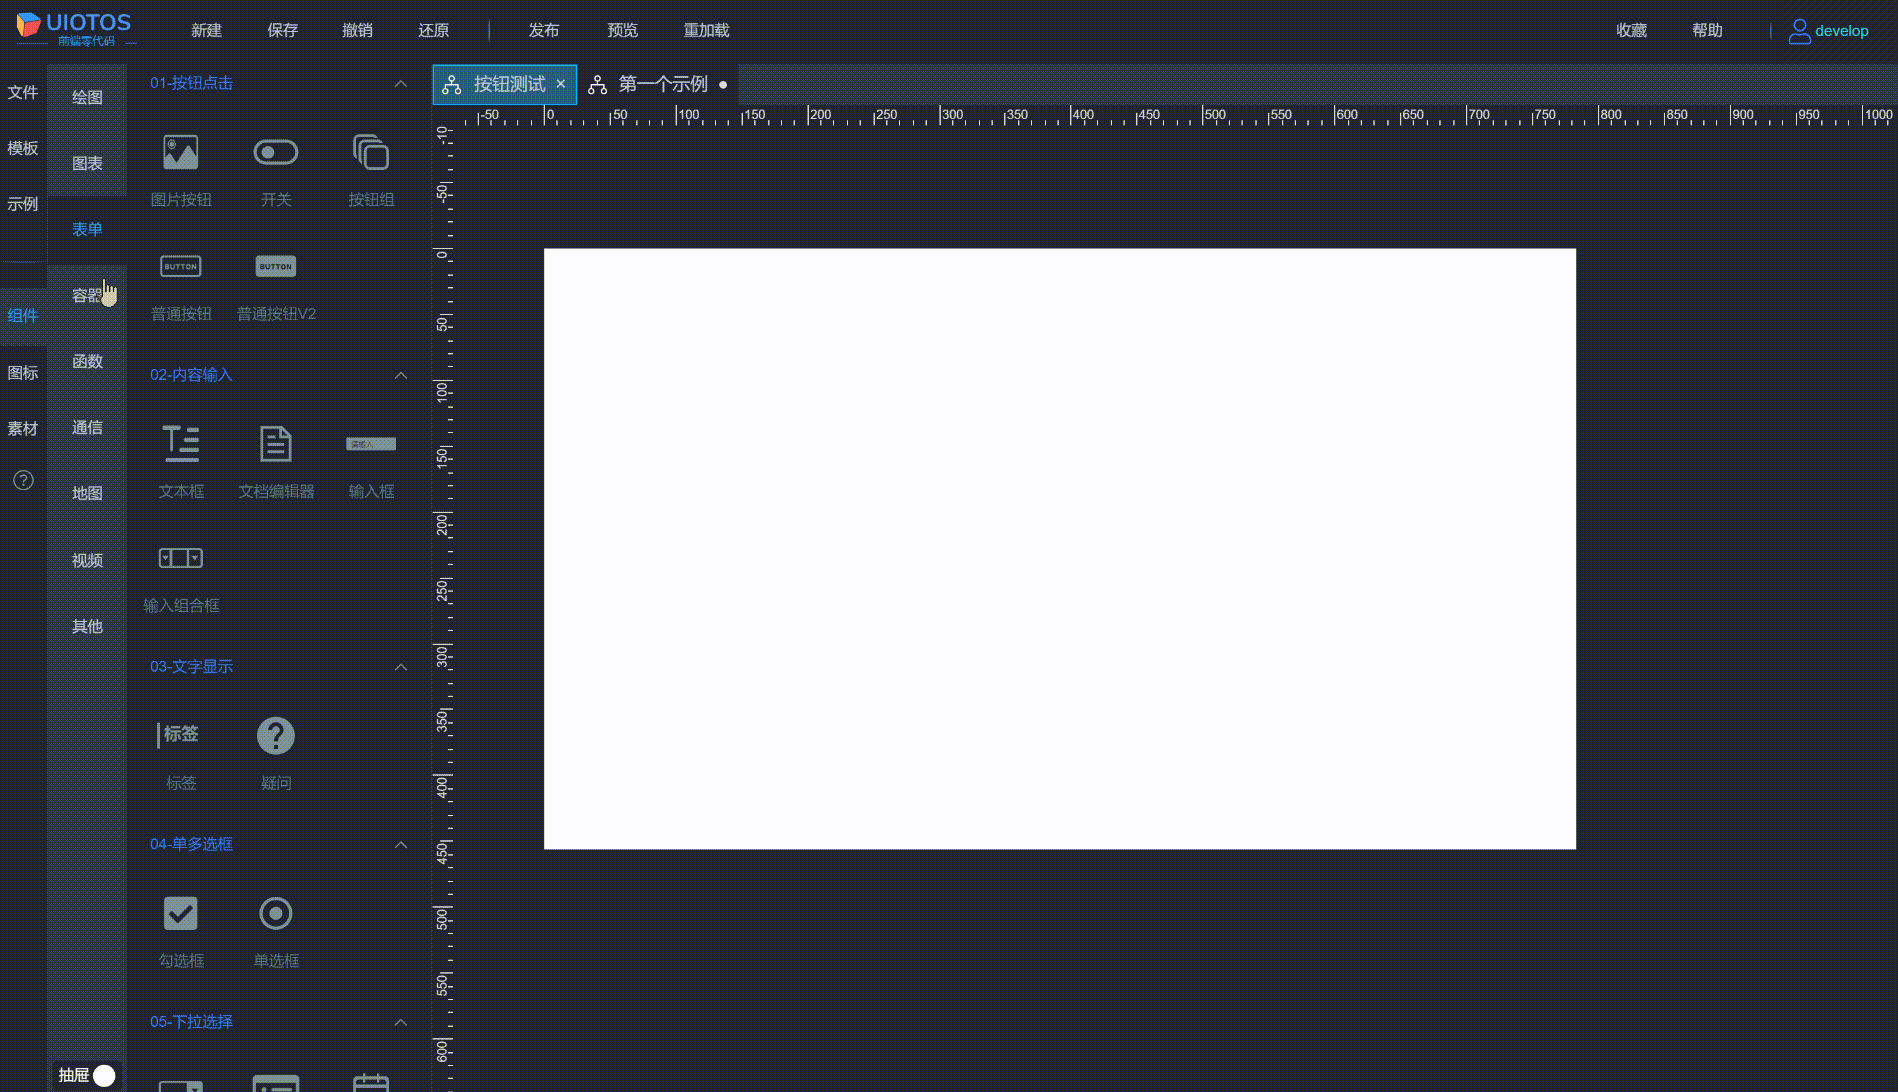The height and width of the screenshot is (1092, 1898).
Task: Click the 保存 save button
Action: (x=282, y=30)
